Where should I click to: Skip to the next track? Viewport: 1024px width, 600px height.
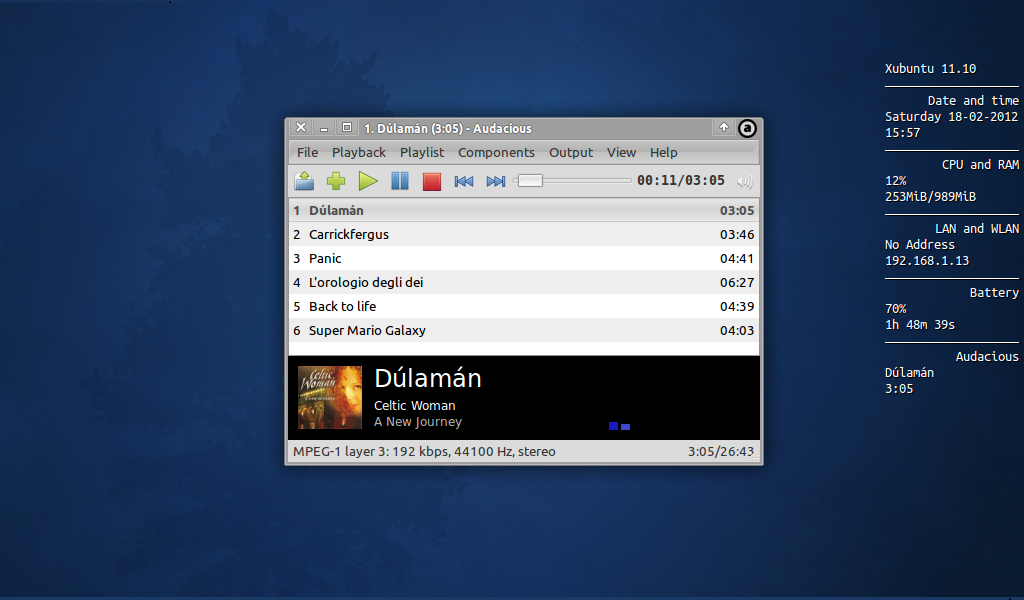[x=496, y=181]
